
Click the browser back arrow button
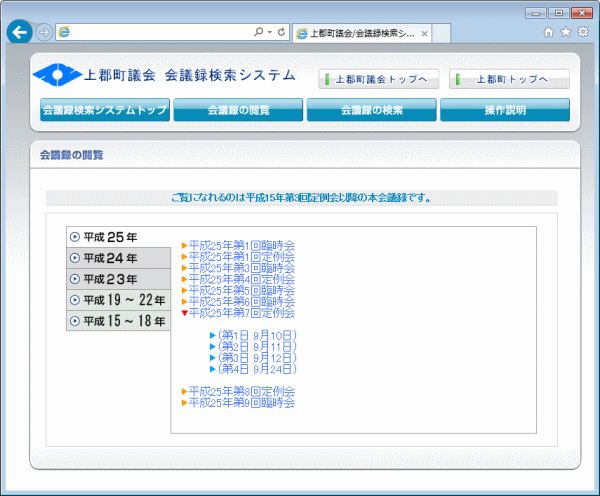pos(19,32)
